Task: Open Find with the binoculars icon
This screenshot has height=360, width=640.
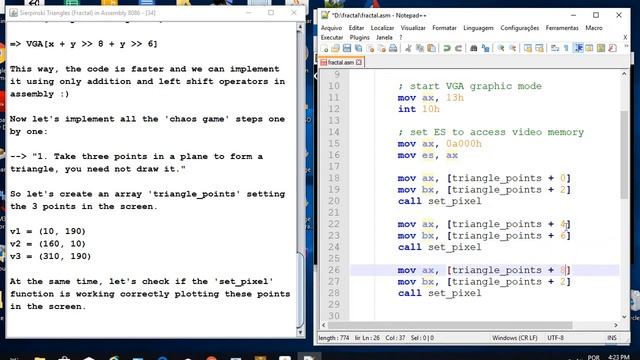Action: coord(473,48)
